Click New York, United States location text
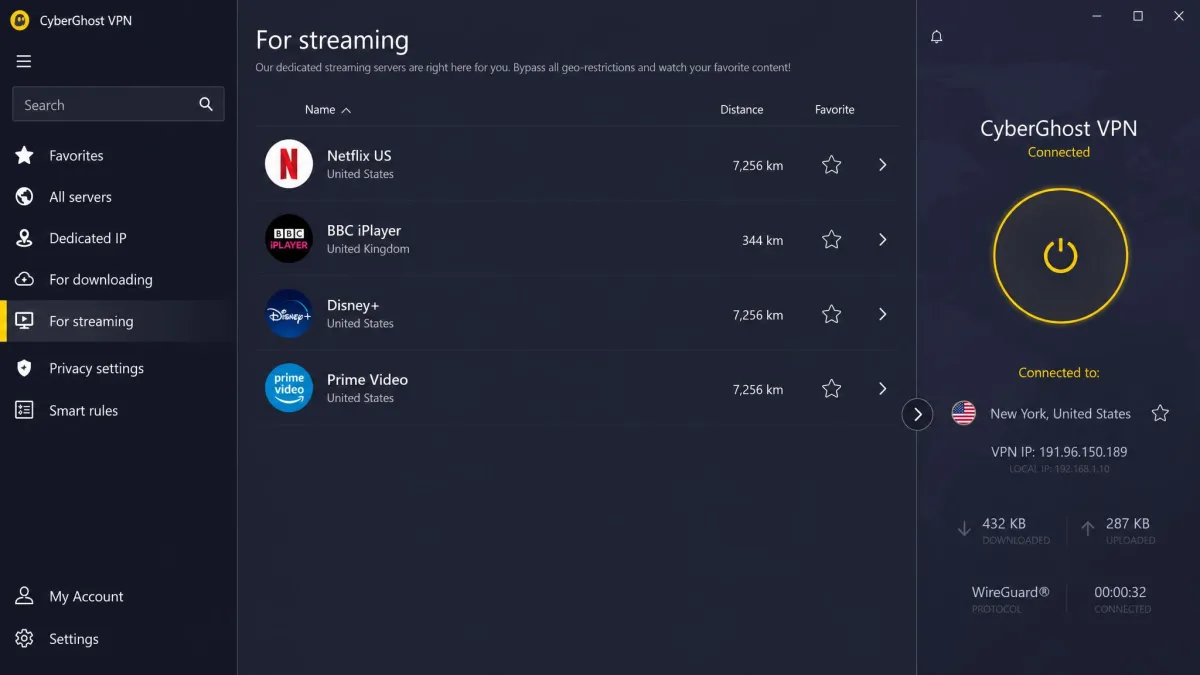 (1060, 413)
